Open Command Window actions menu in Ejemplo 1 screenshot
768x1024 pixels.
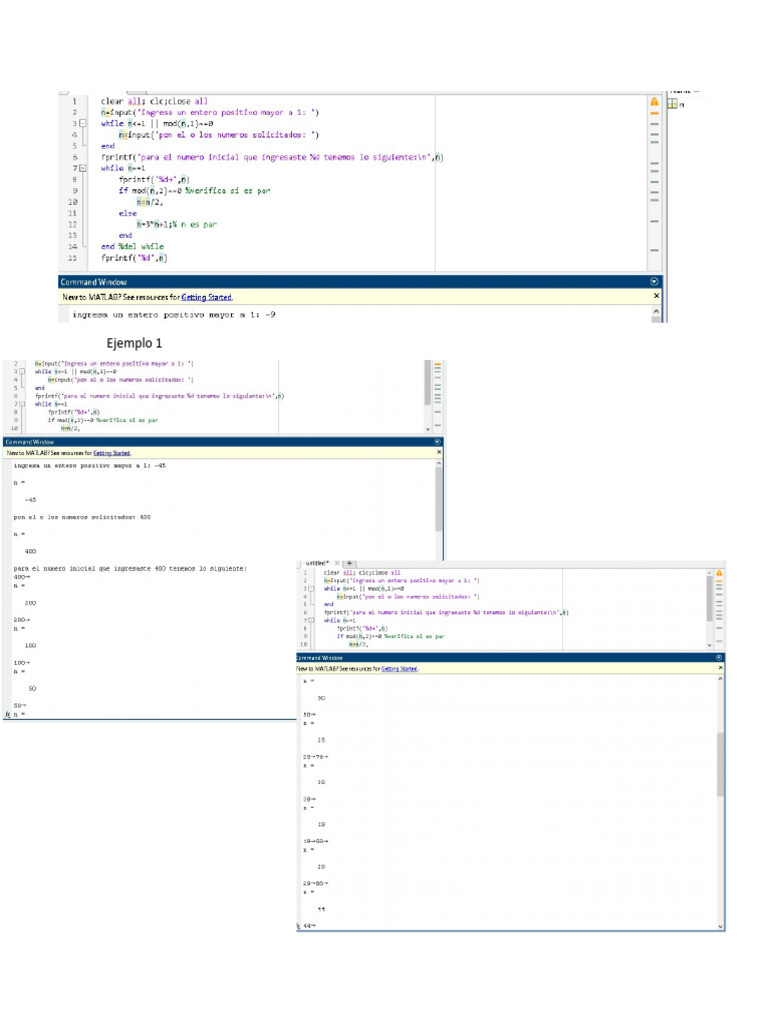coord(438,442)
